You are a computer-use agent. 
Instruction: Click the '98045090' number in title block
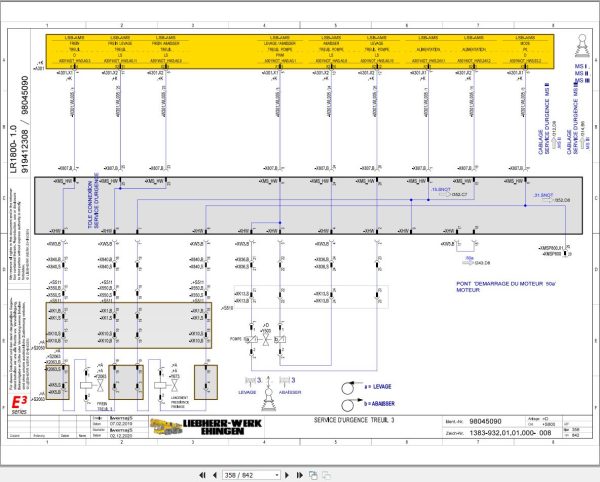(485, 422)
